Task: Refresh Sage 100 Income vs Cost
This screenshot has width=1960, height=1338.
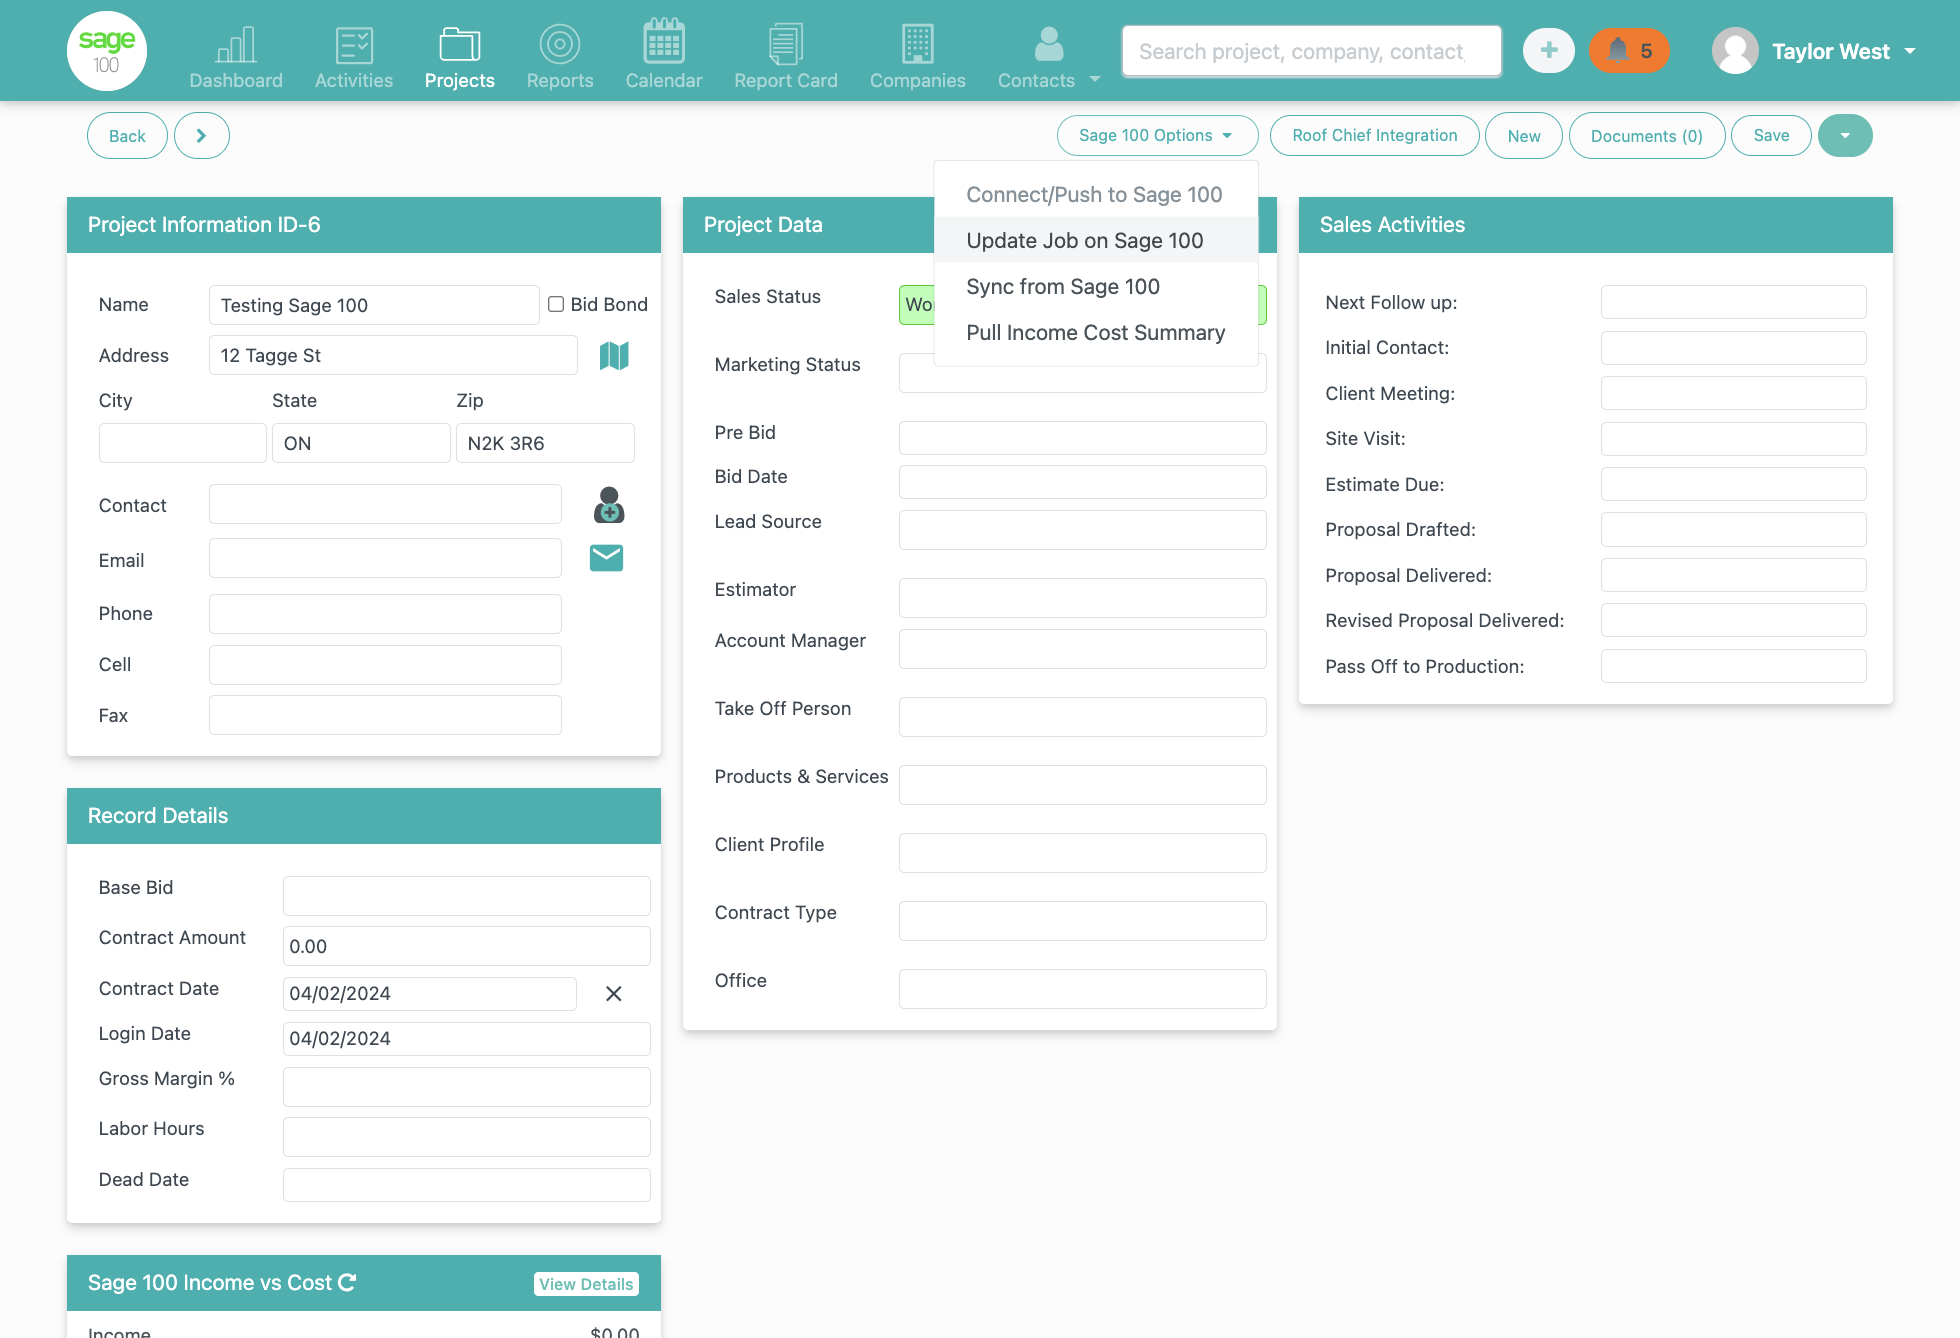Action: pyautogui.click(x=347, y=1282)
